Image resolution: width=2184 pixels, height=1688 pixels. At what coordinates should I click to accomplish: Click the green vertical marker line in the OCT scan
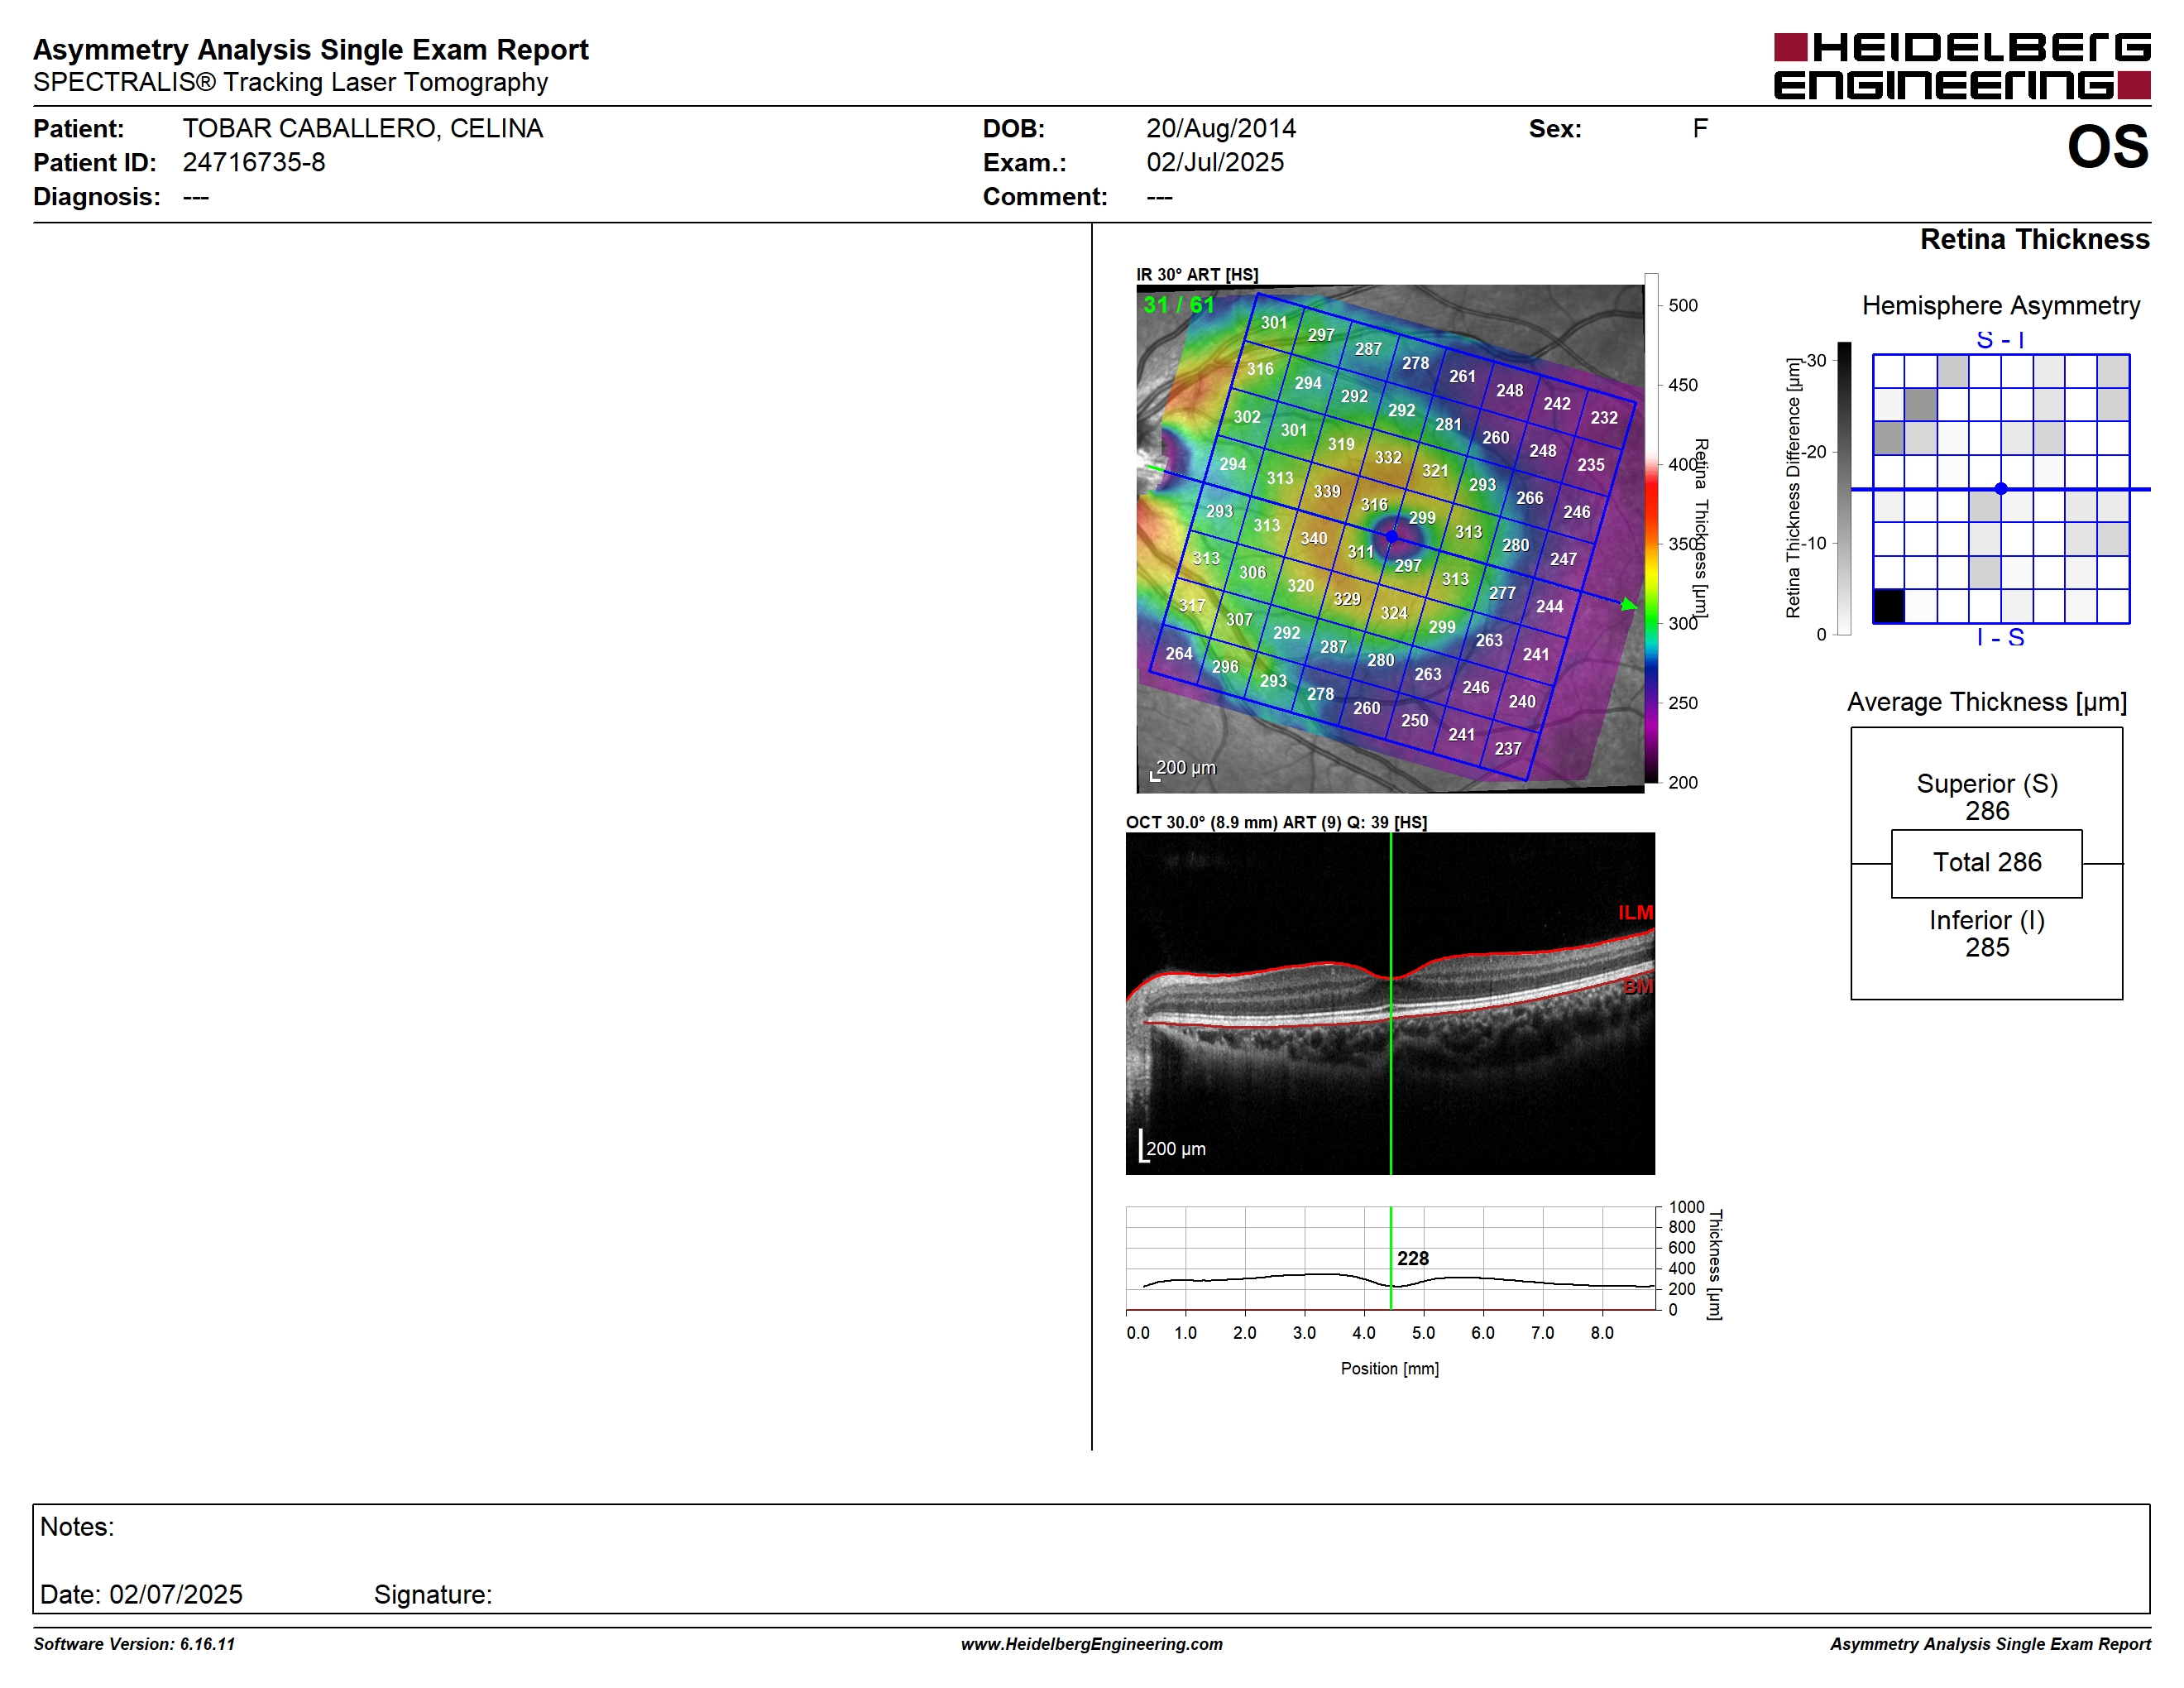tap(1391, 1003)
